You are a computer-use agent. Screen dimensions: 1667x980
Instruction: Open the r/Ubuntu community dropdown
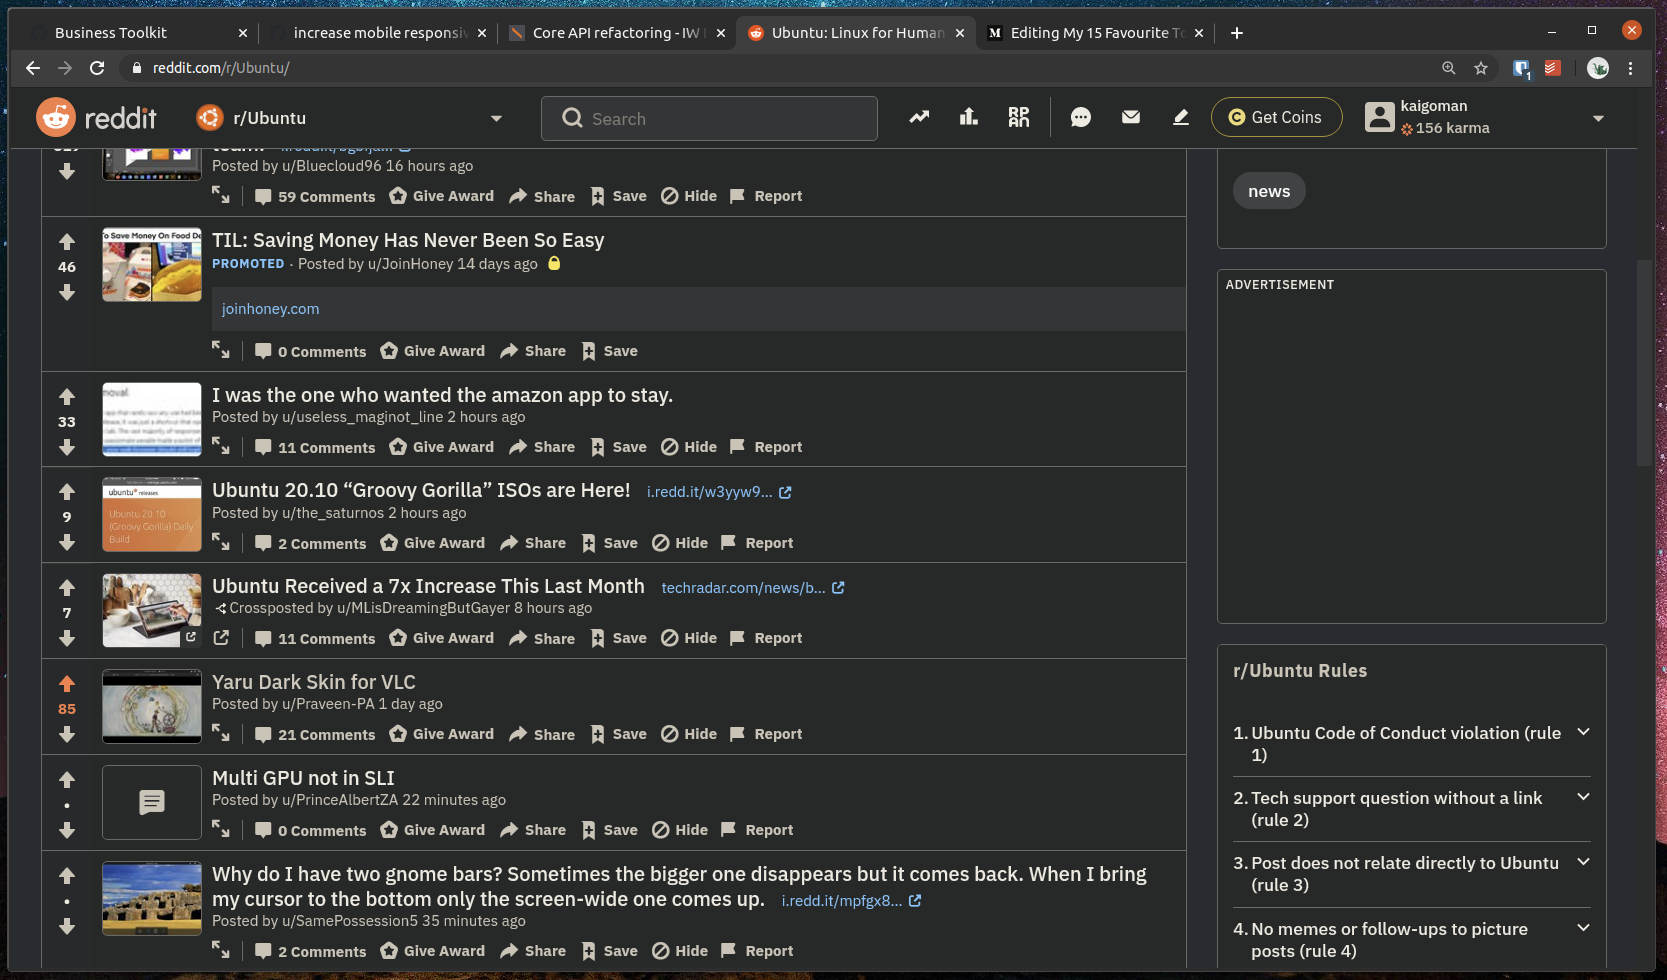click(350, 118)
